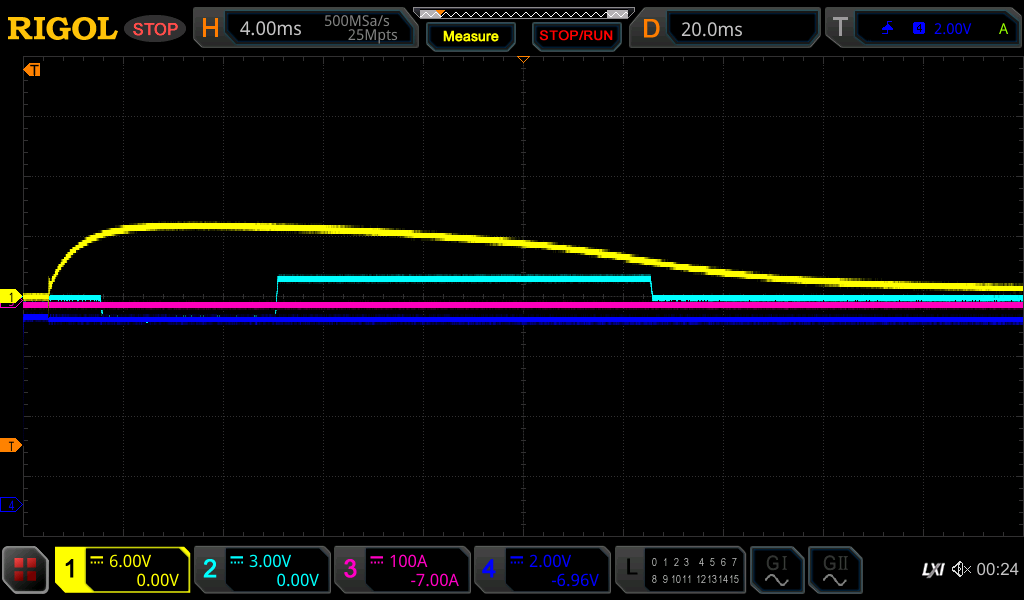This screenshot has width=1024, height=600.
Task: Open the GI signal generator
Action: click(776, 570)
